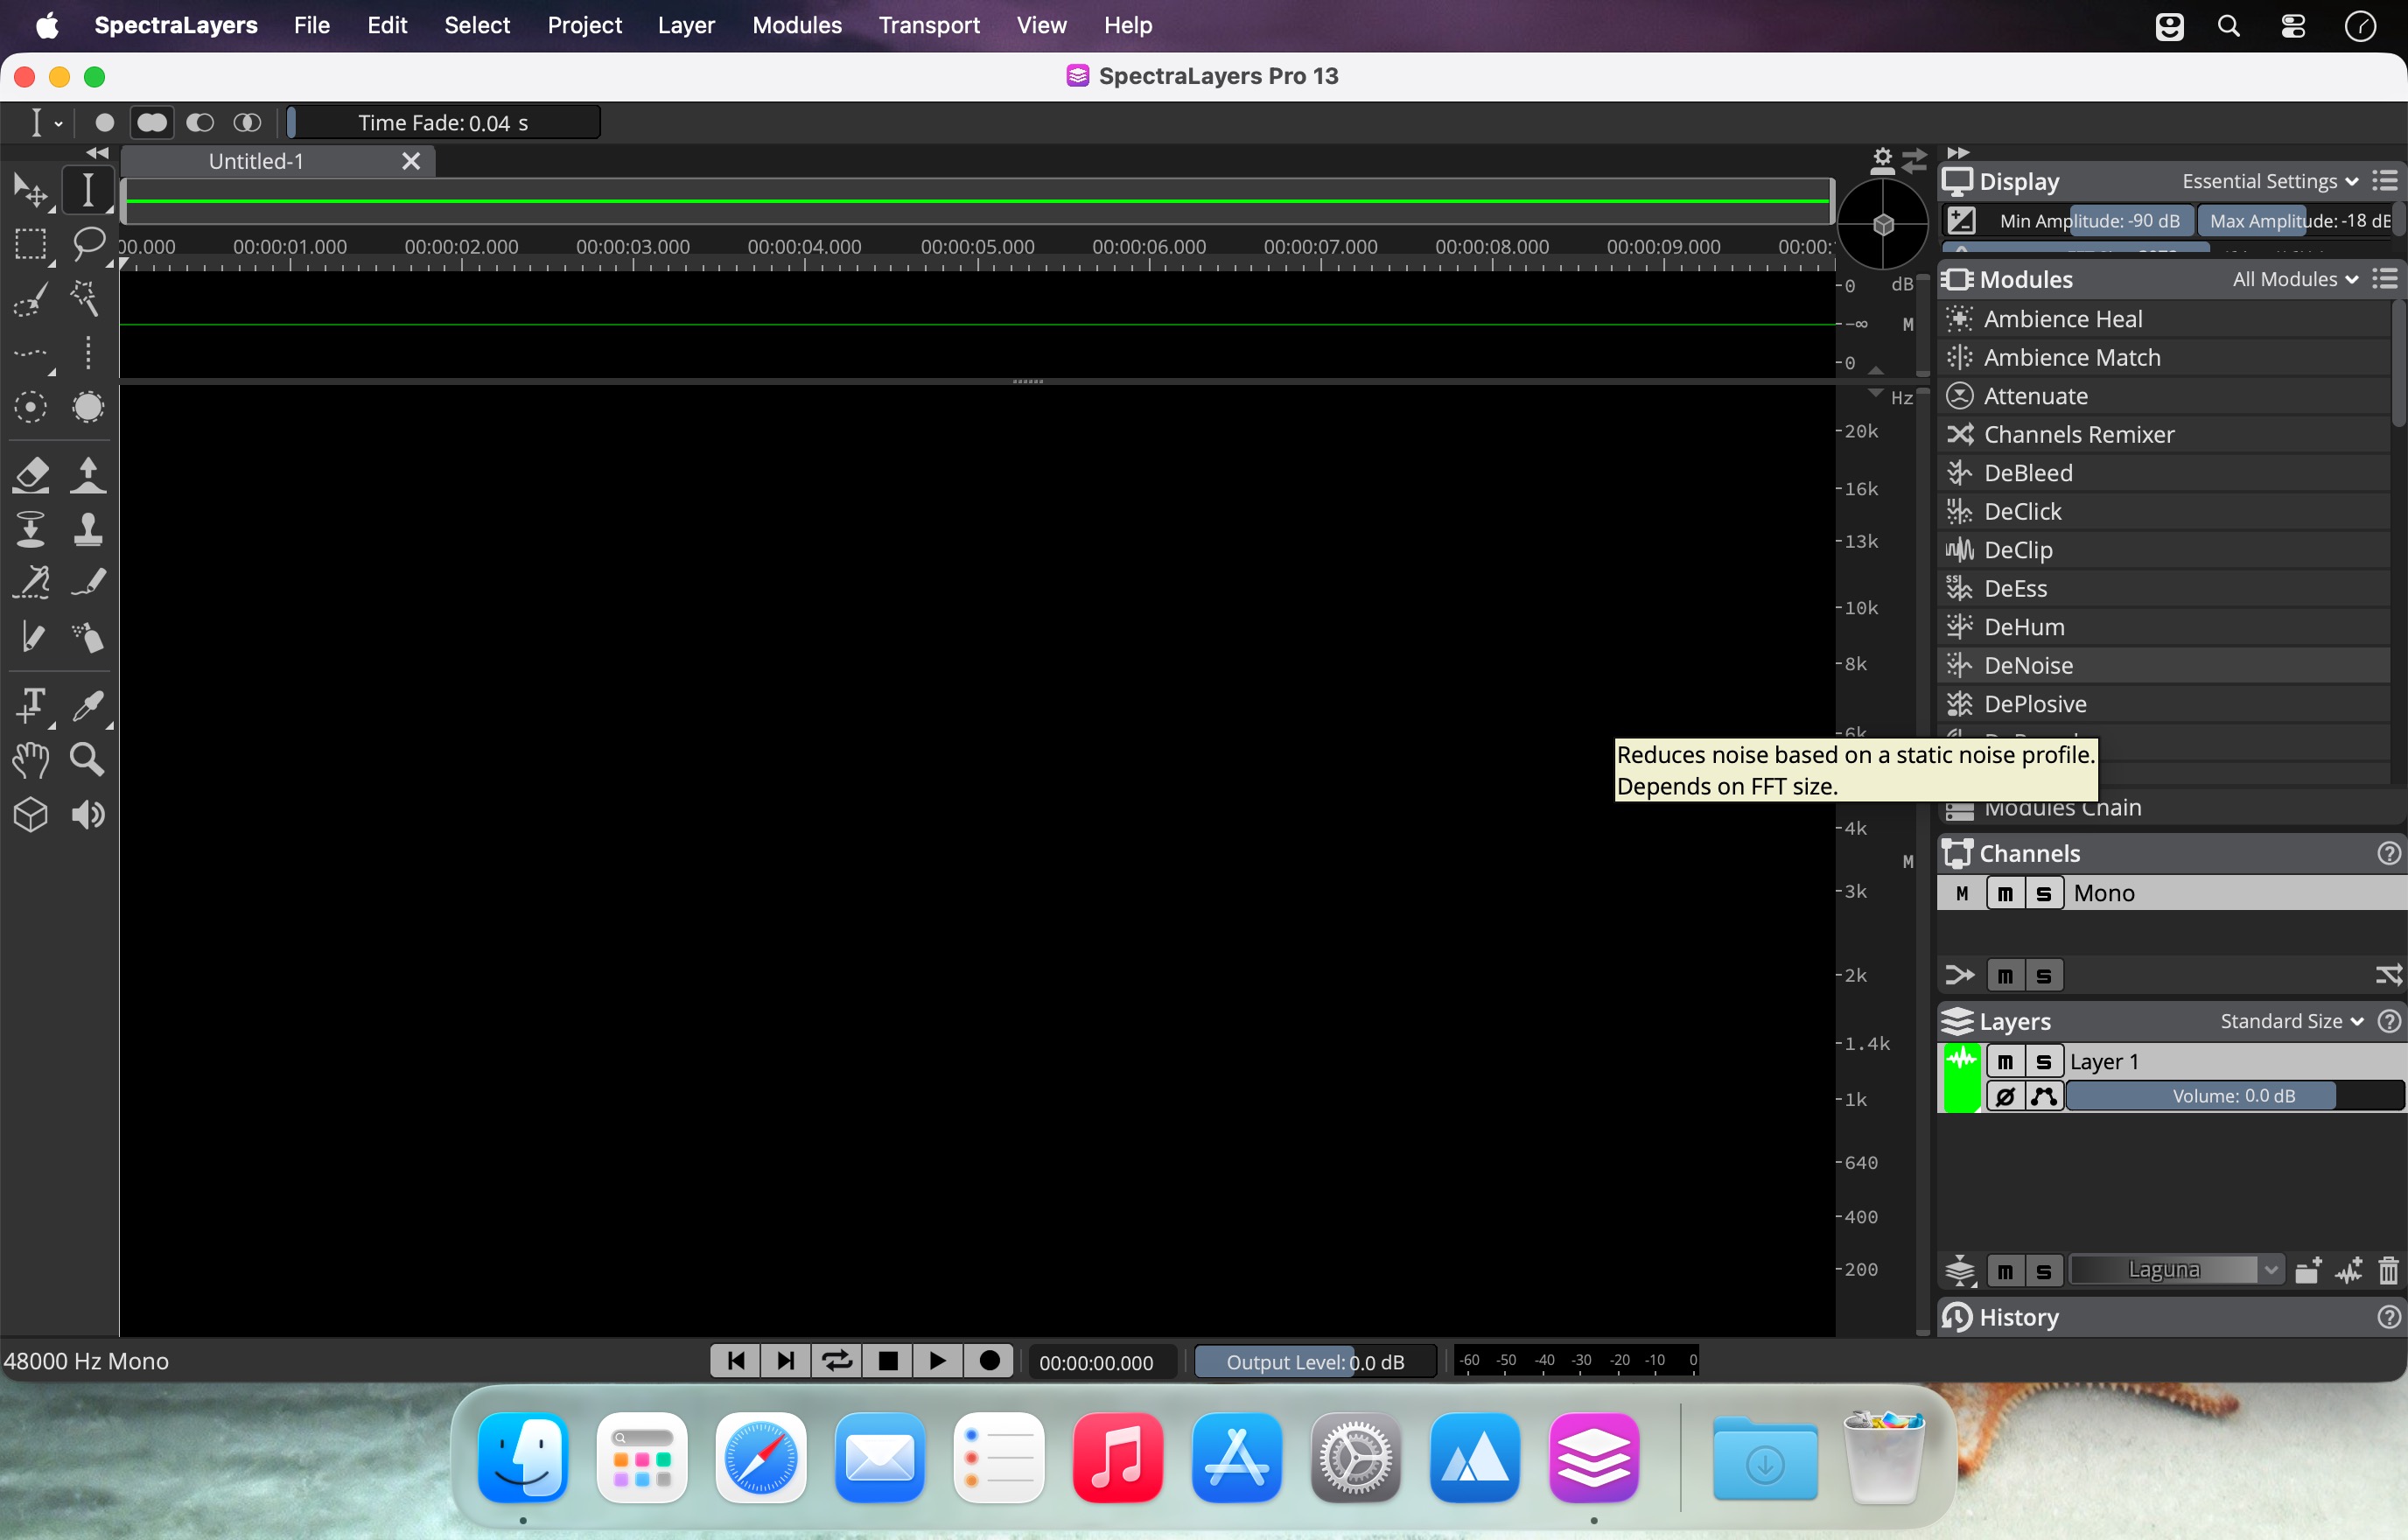This screenshot has height=1540, width=2408.
Task: Open the Channels Remixer module
Action: (x=2164, y=434)
